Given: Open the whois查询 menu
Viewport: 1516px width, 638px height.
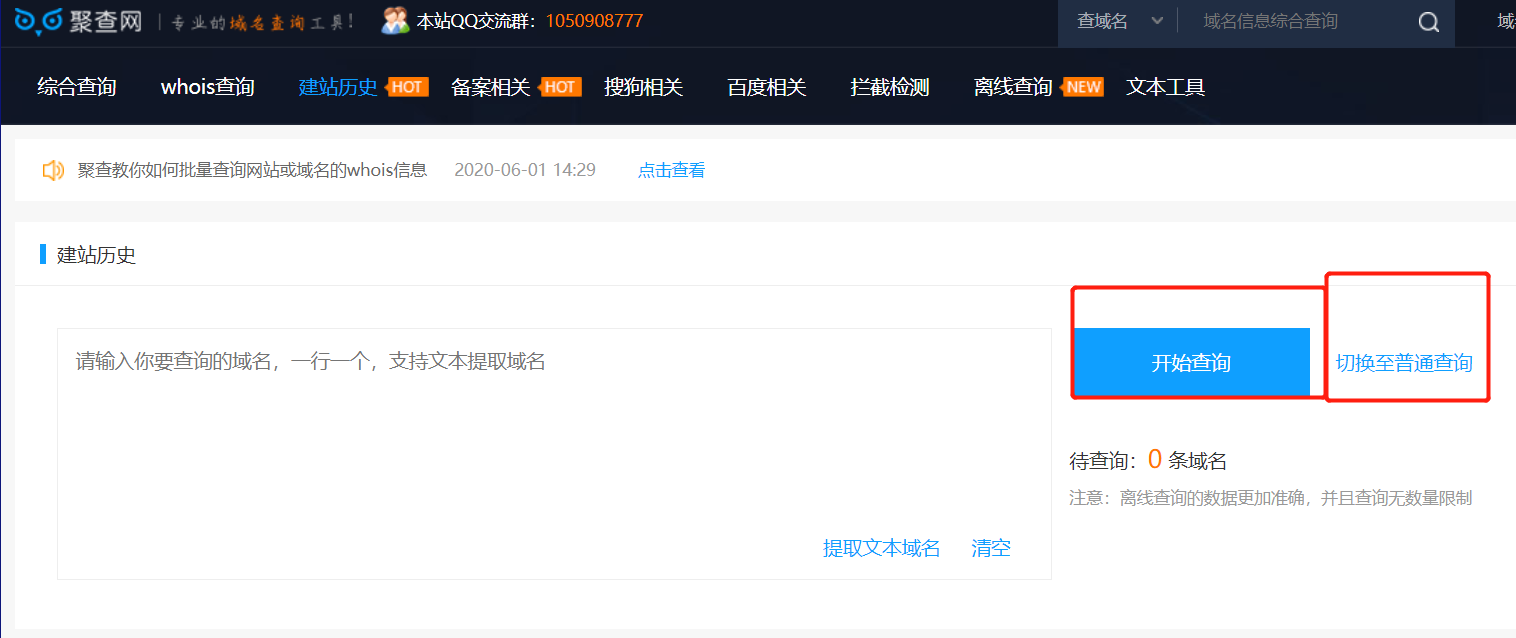Looking at the screenshot, I should tap(208, 87).
